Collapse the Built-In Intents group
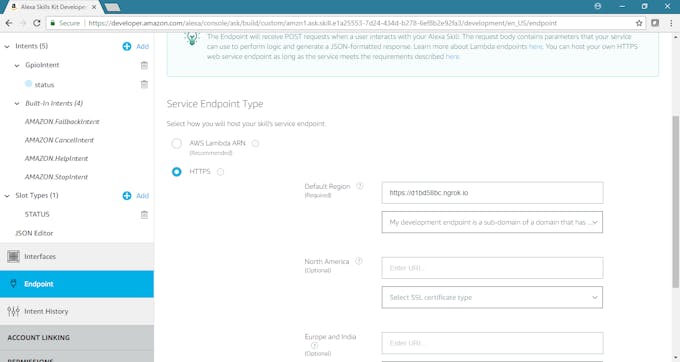The image size is (680, 362). tap(17, 104)
